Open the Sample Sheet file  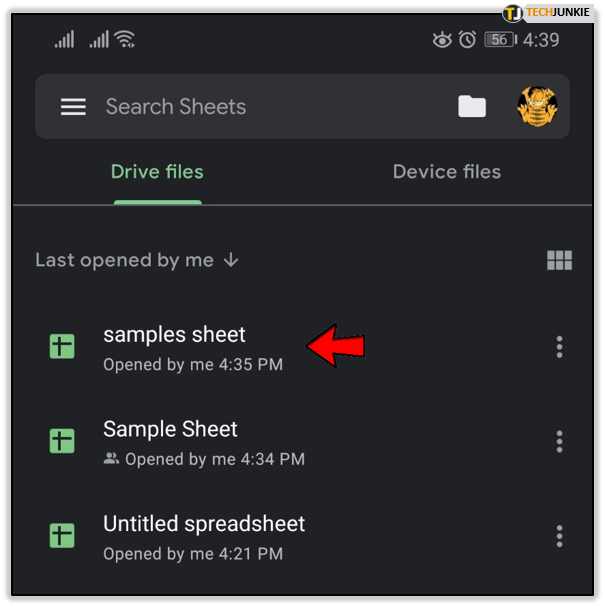click(x=170, y=430)
